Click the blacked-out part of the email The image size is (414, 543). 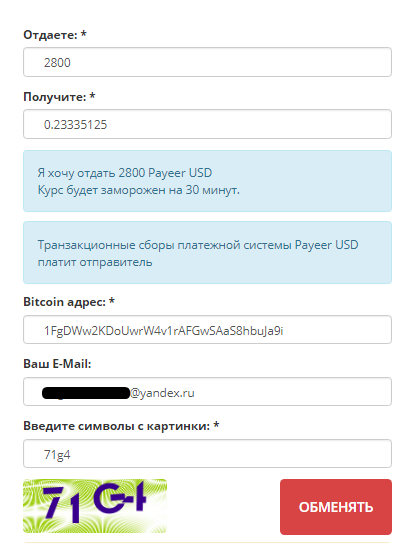[x=86, y=393]
